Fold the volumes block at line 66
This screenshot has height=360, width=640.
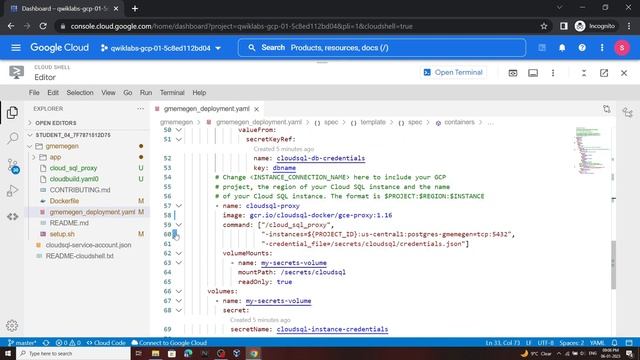[x=179, y=291]
